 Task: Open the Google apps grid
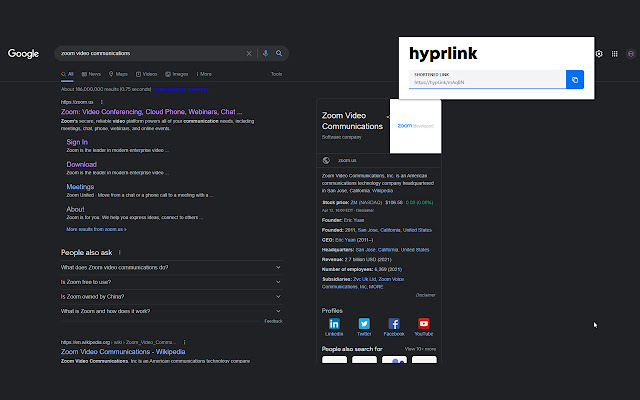pos(614,53)
